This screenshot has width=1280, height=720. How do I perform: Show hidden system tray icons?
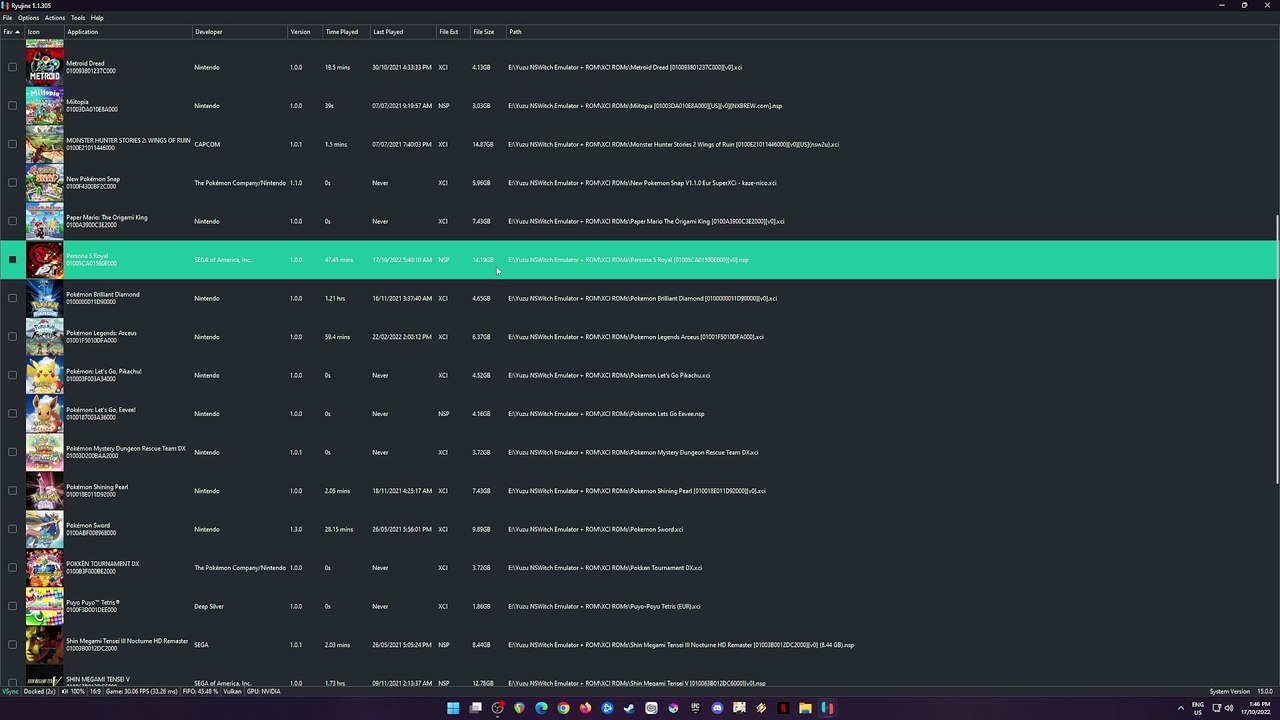coord(1180,708)
